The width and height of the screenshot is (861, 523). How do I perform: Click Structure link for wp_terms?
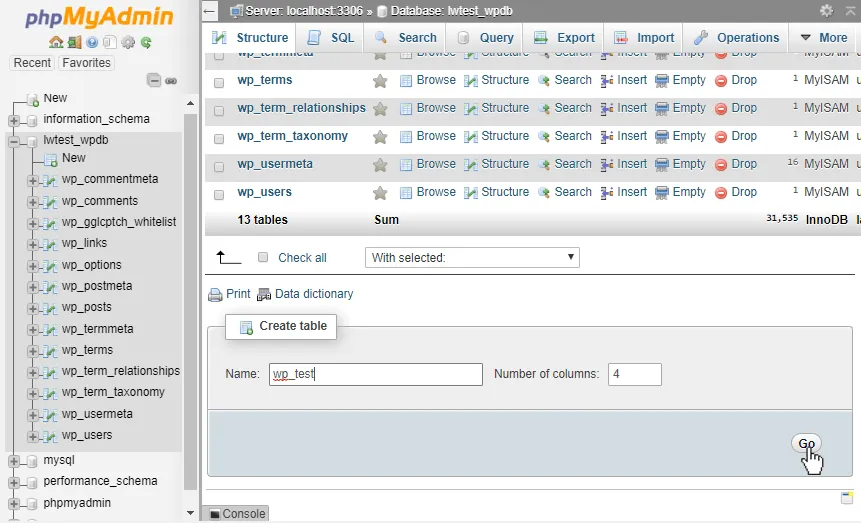pyautogui.click(x=505, y=80)
